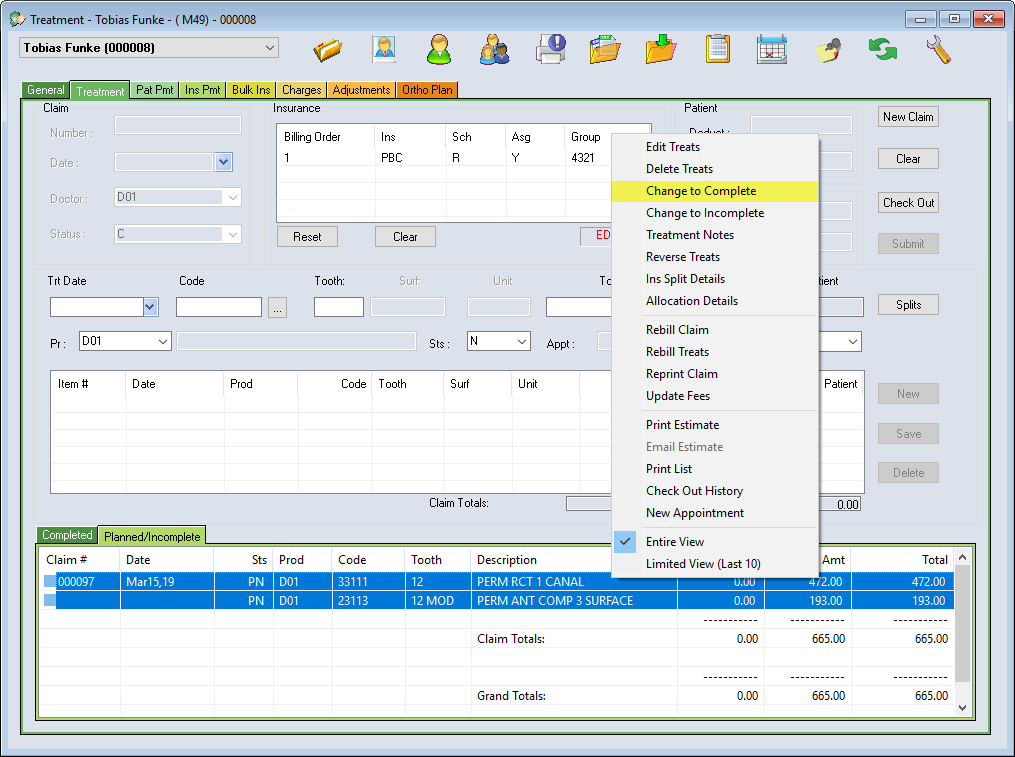Select Limited View (Last 10) option

[x=702, y=564]
